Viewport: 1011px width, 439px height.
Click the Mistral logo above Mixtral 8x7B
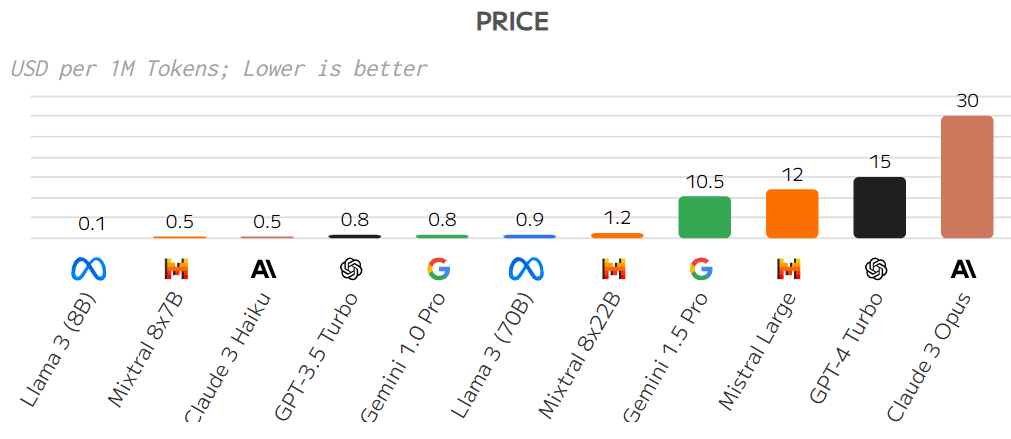pos(177,269)
